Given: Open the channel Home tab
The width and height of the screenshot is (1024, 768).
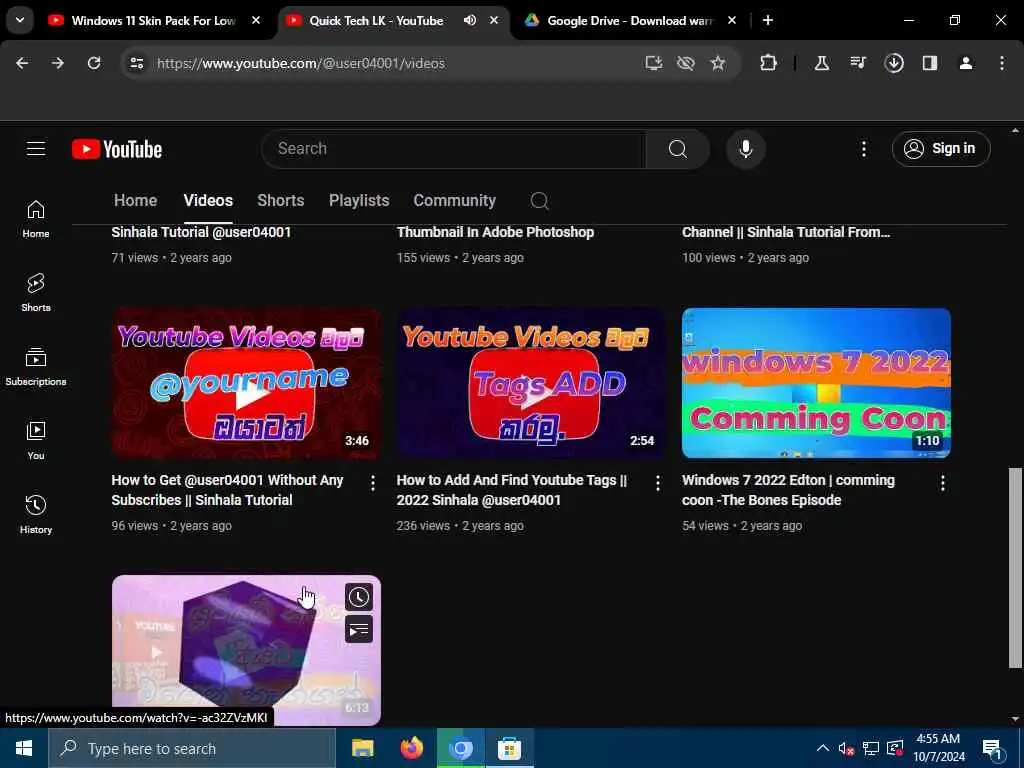Looking at the screenshot, I should 135,200.
